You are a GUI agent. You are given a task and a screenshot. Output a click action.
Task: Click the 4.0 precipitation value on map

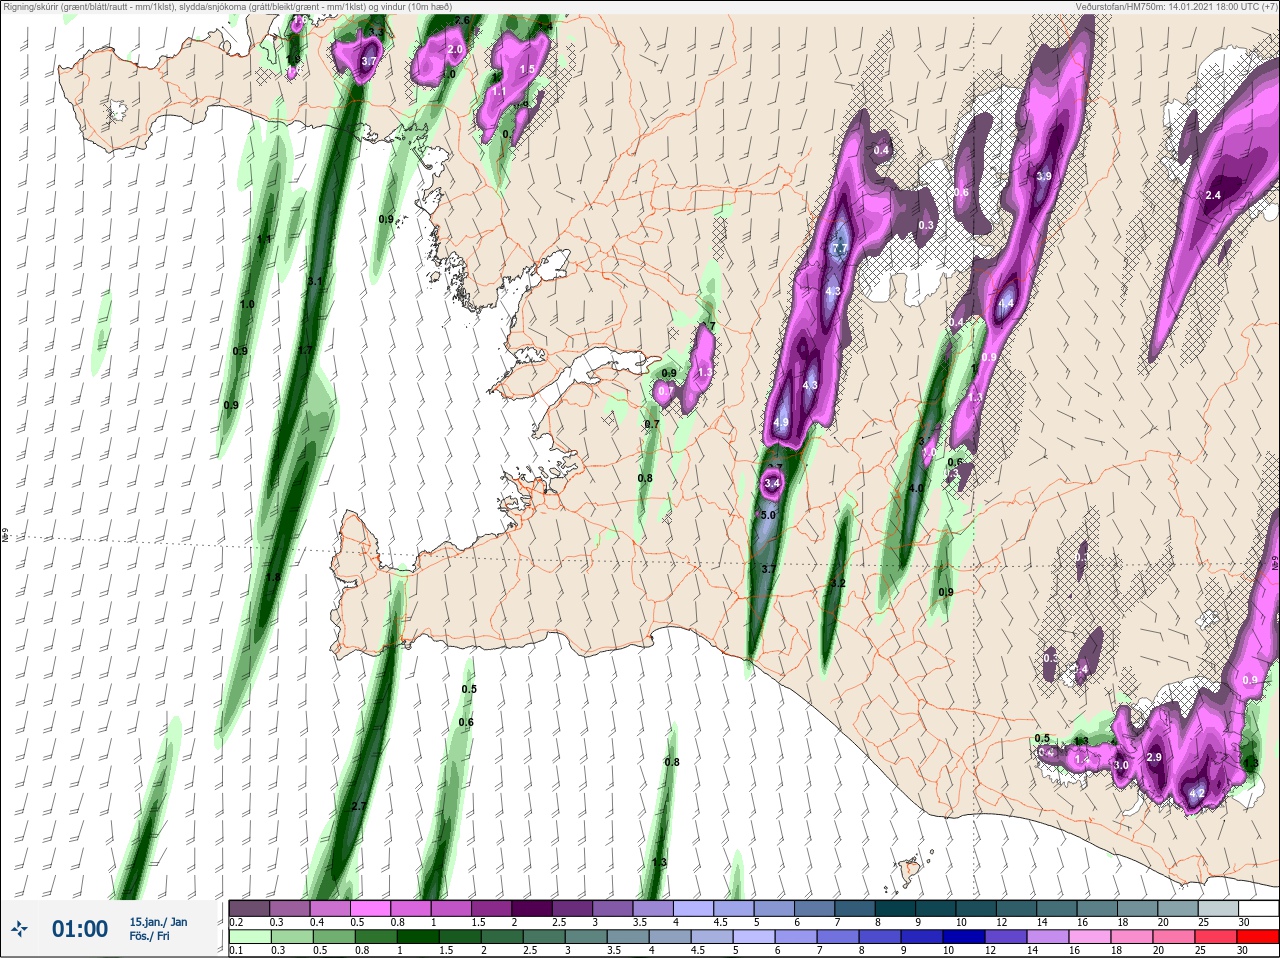click(x=915, y=489)
